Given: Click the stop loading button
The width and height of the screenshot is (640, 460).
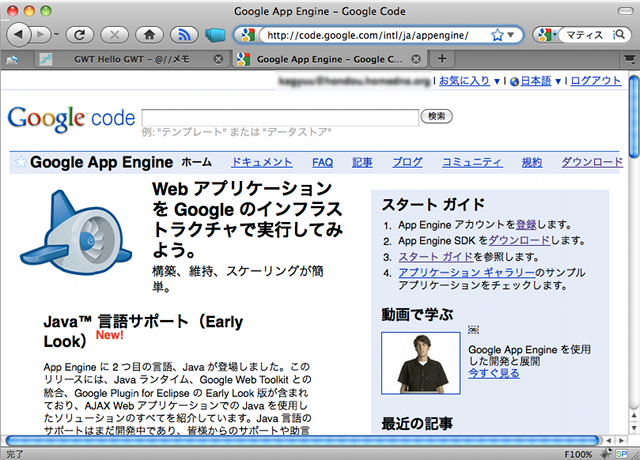Looking at the screenshot, I should (114, 35).
